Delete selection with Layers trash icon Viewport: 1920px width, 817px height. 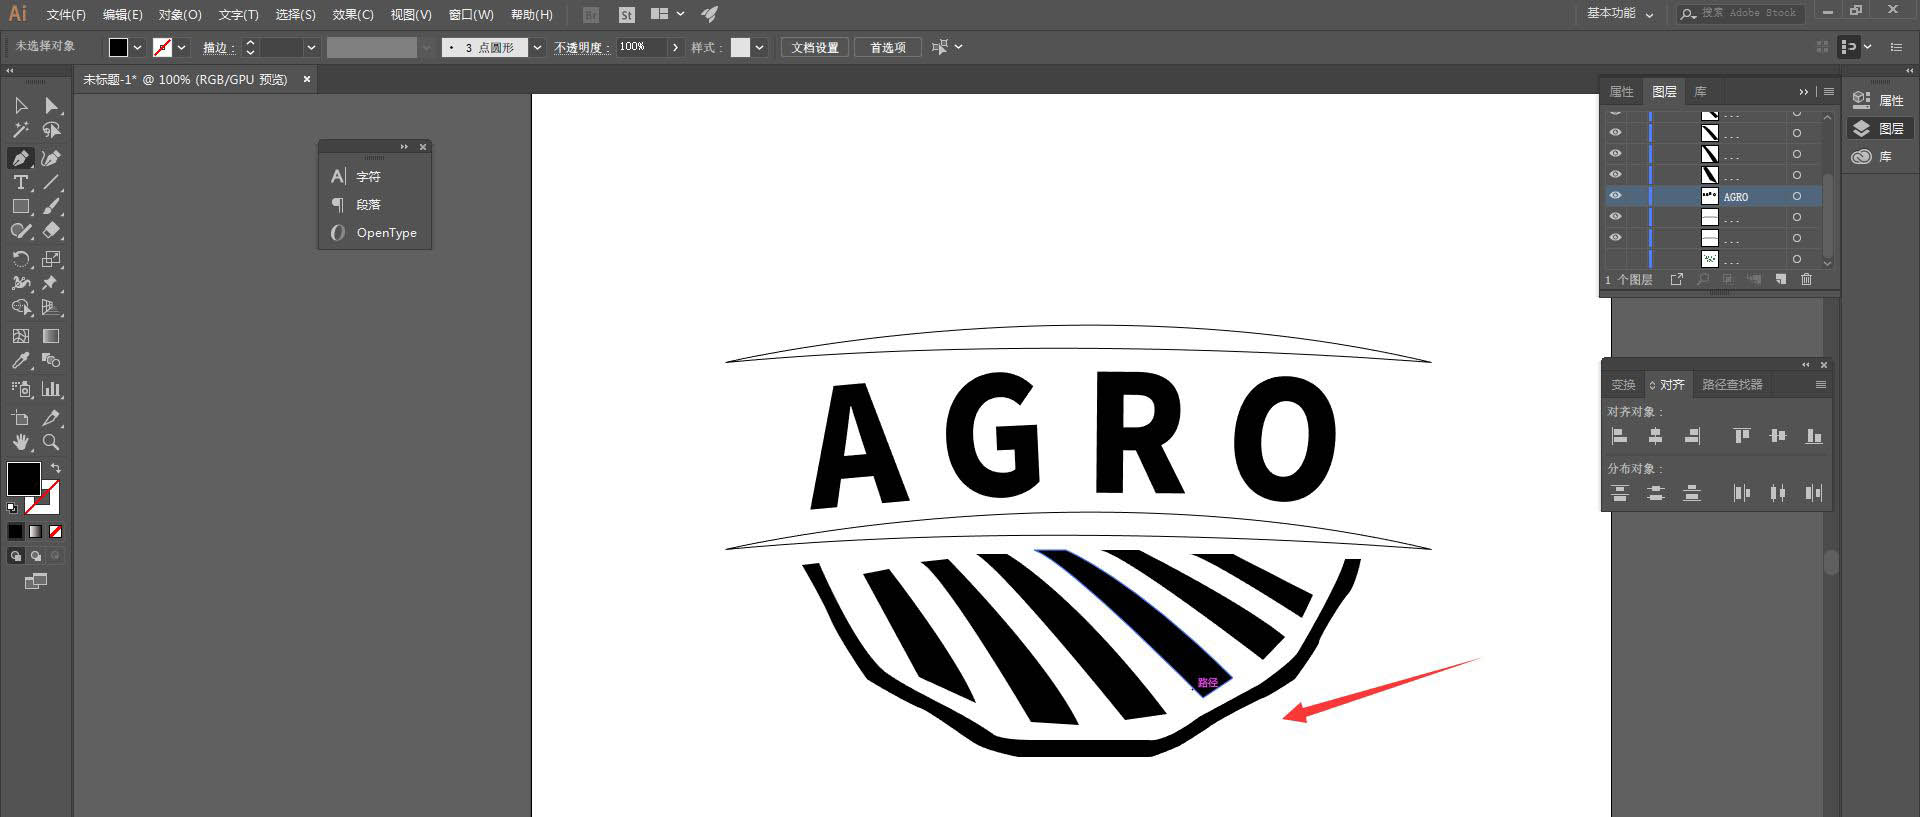pyautogui.click(x=1806, y=280)
